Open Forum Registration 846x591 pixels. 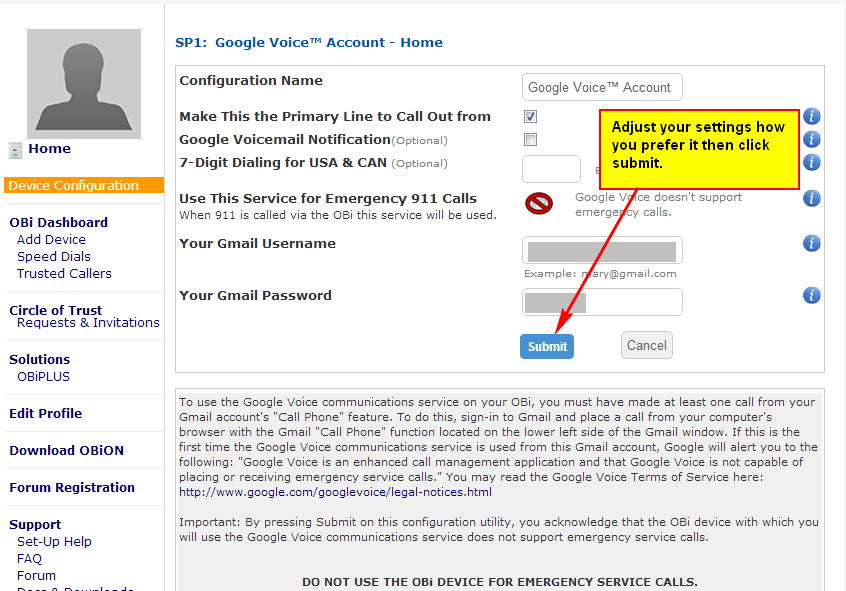(72, 487)
